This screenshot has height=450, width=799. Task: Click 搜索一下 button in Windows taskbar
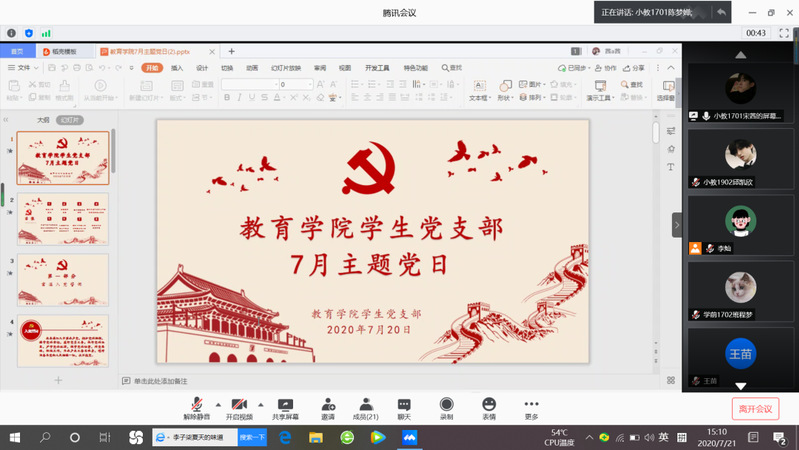(253, 437)
